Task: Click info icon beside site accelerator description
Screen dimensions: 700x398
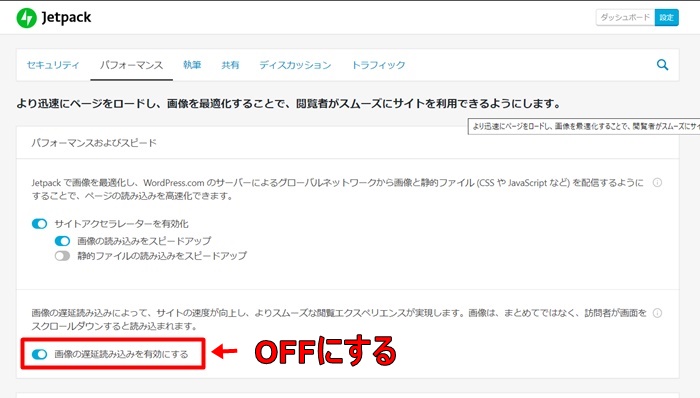Action: (x=657, y=182)
